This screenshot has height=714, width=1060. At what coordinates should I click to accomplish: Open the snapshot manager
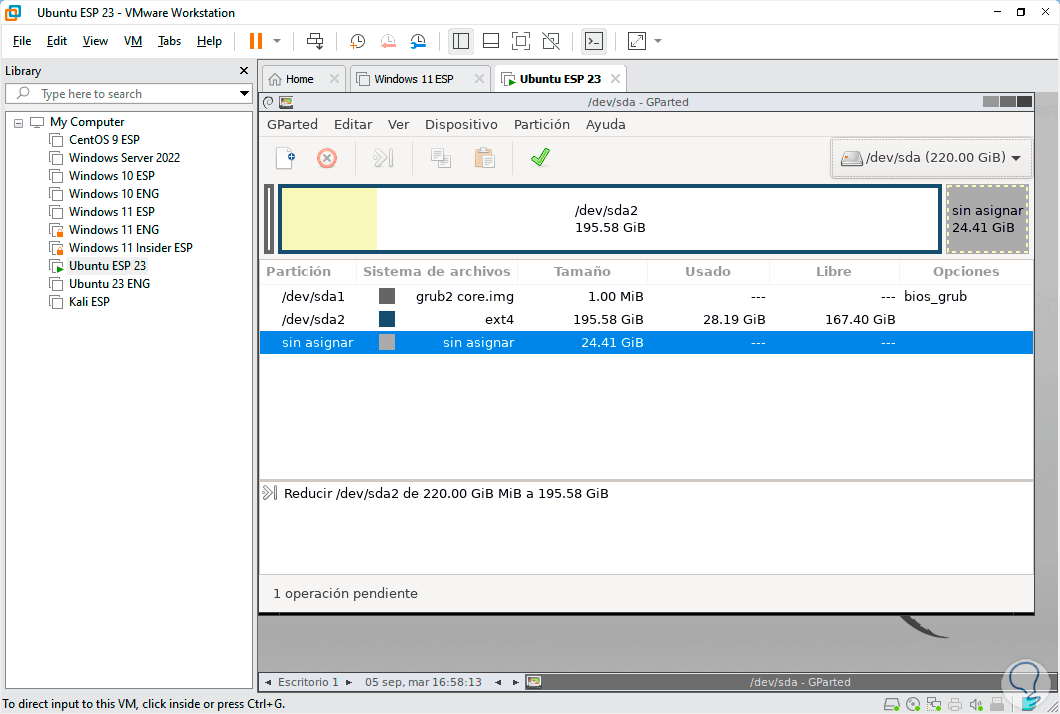pos(418,41)
